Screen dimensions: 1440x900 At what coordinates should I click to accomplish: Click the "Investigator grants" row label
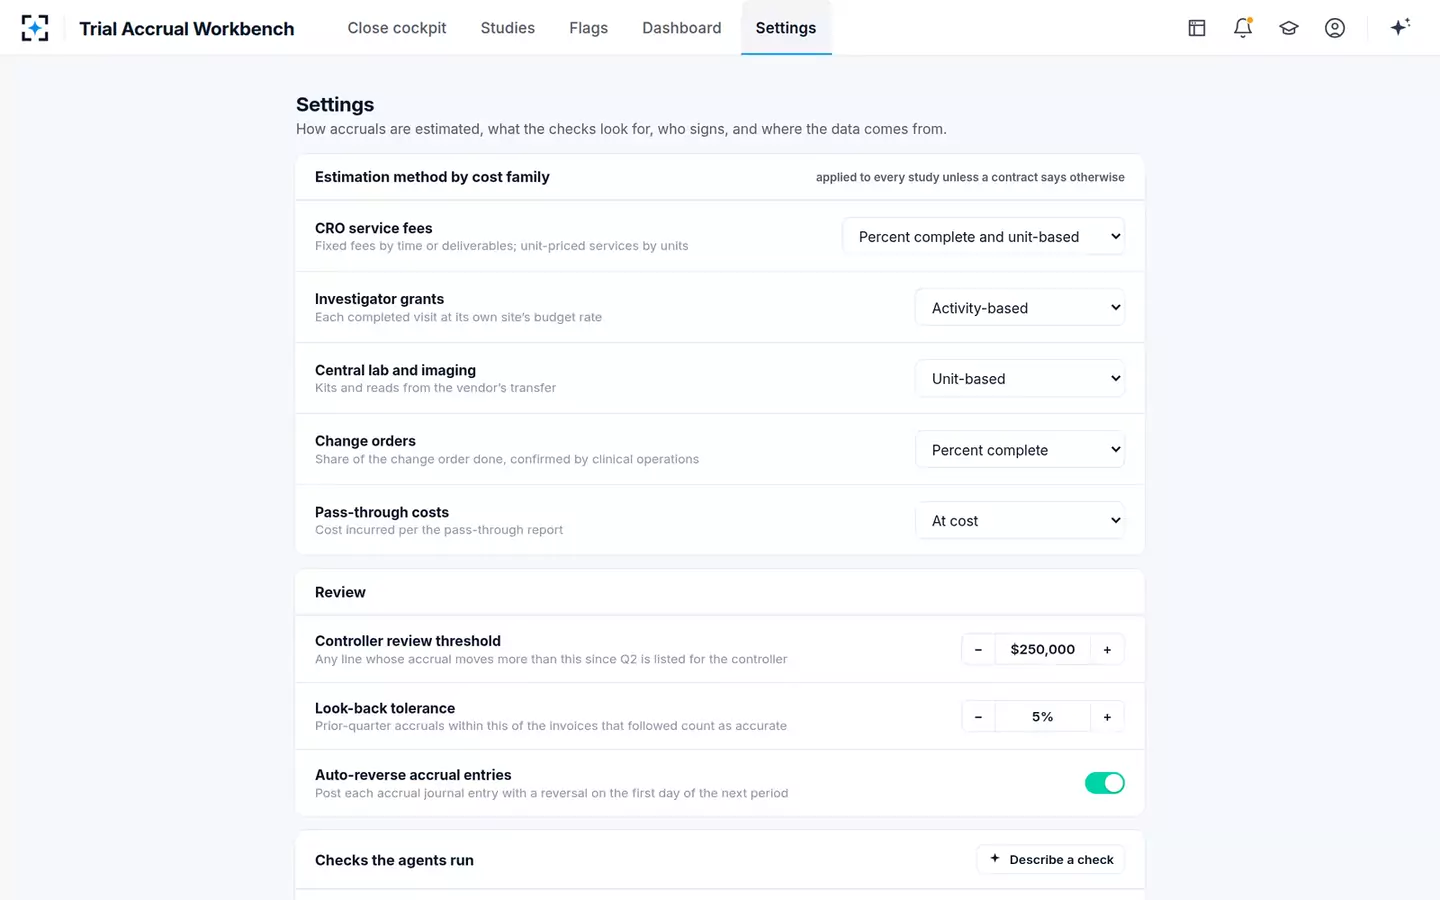pos(380,299)
